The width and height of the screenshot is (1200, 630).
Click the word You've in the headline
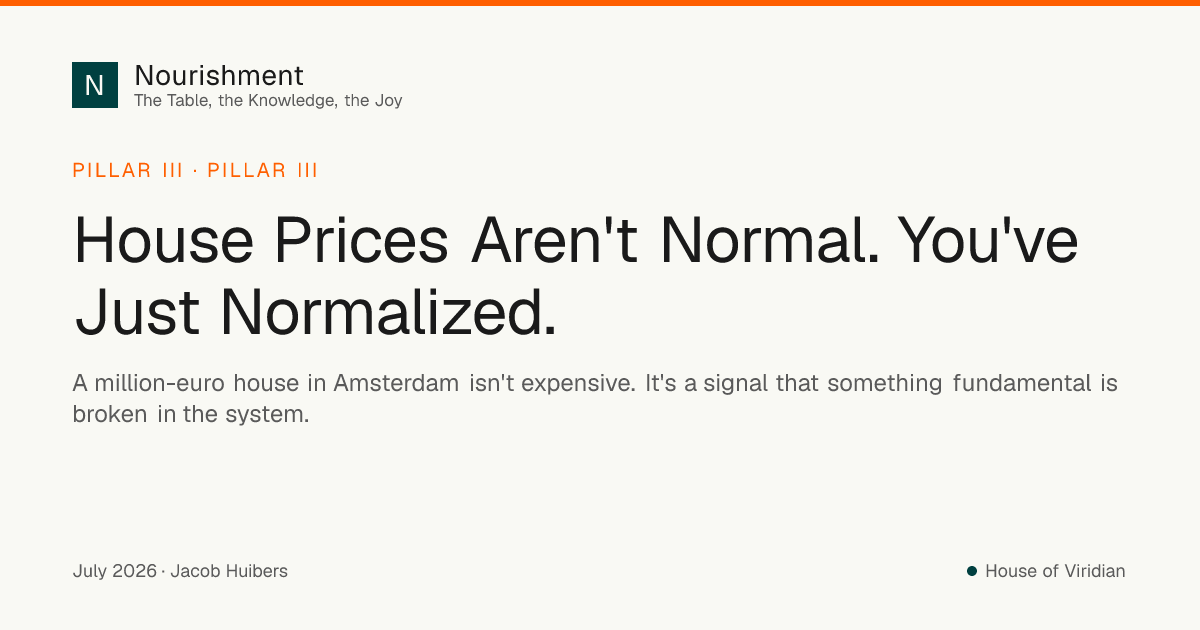[988, 241]
